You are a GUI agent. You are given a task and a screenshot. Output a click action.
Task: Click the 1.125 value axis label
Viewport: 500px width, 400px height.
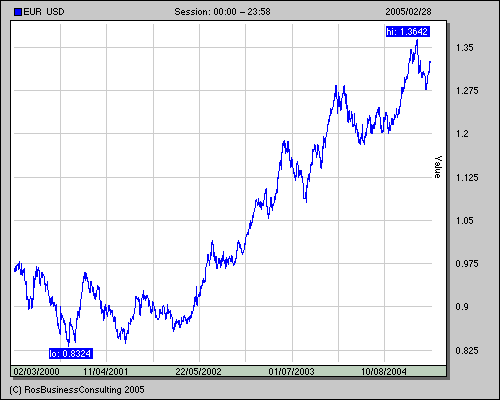[467, 177]
